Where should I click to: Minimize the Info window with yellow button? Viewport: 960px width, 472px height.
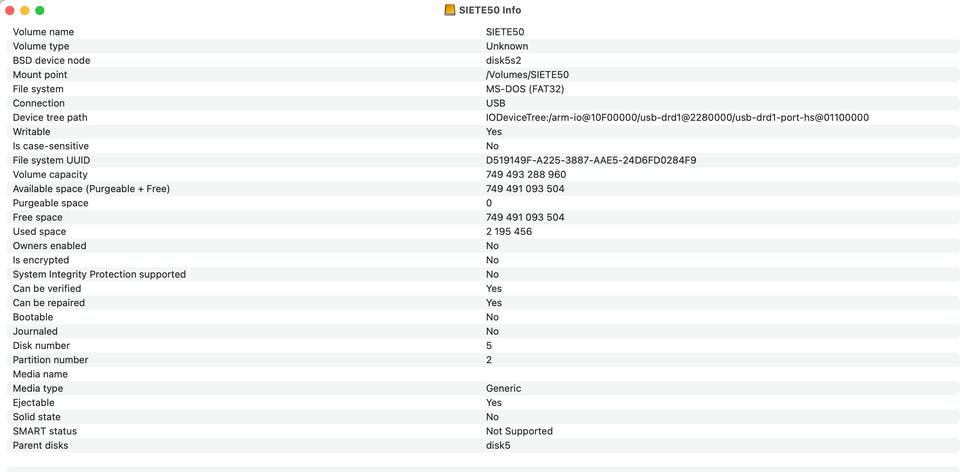(25, 10)
